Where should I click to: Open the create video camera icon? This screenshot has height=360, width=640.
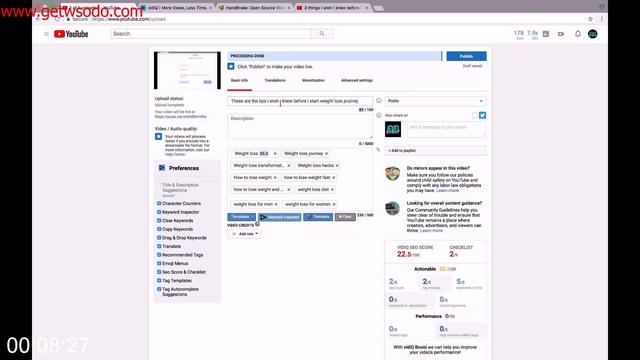[561, 34]
